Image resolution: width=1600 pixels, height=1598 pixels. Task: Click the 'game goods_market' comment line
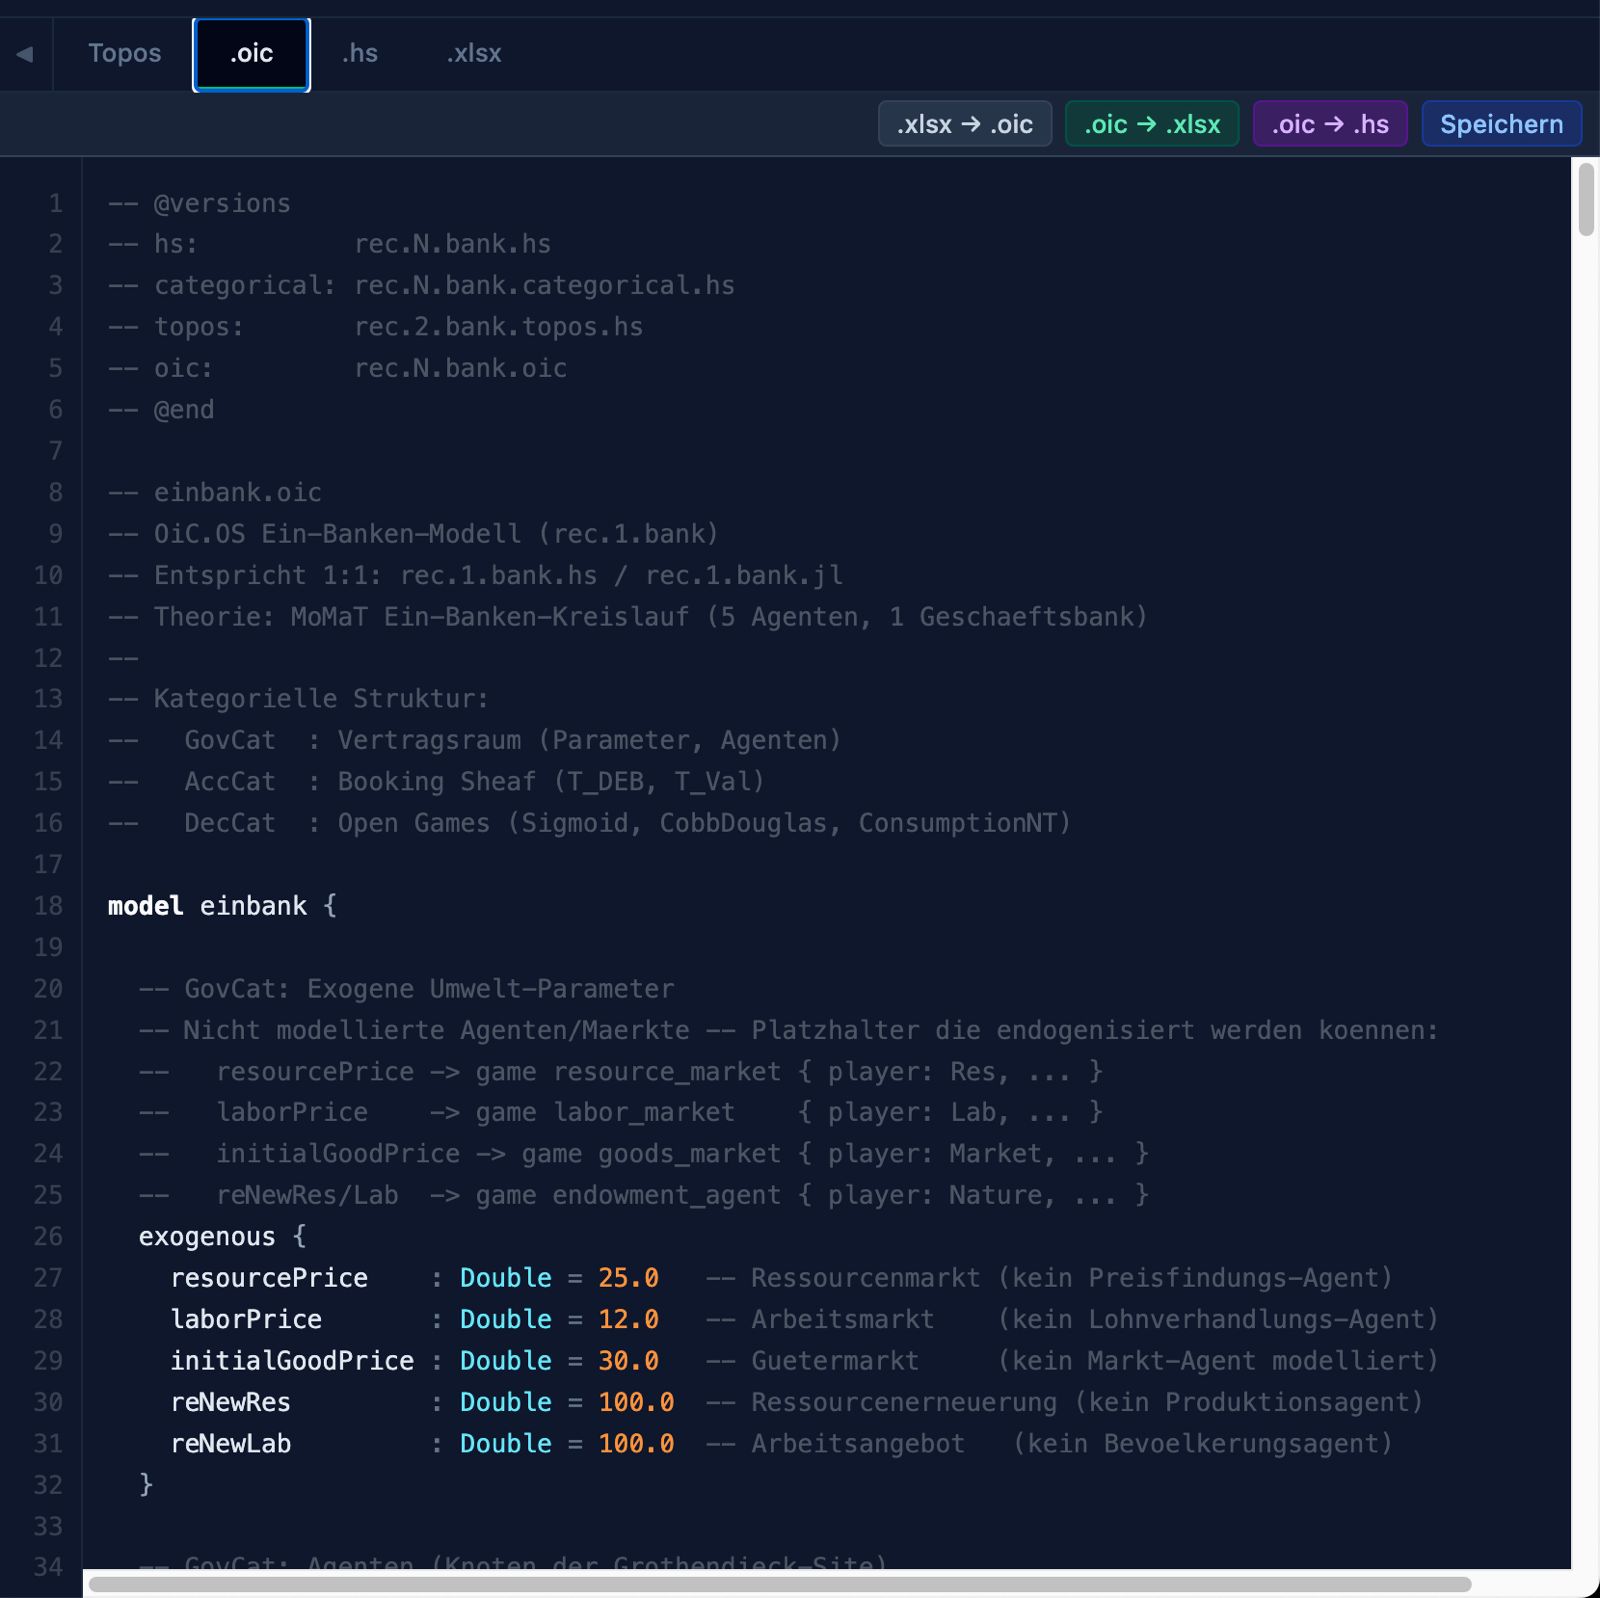(x=643, y=1154)
